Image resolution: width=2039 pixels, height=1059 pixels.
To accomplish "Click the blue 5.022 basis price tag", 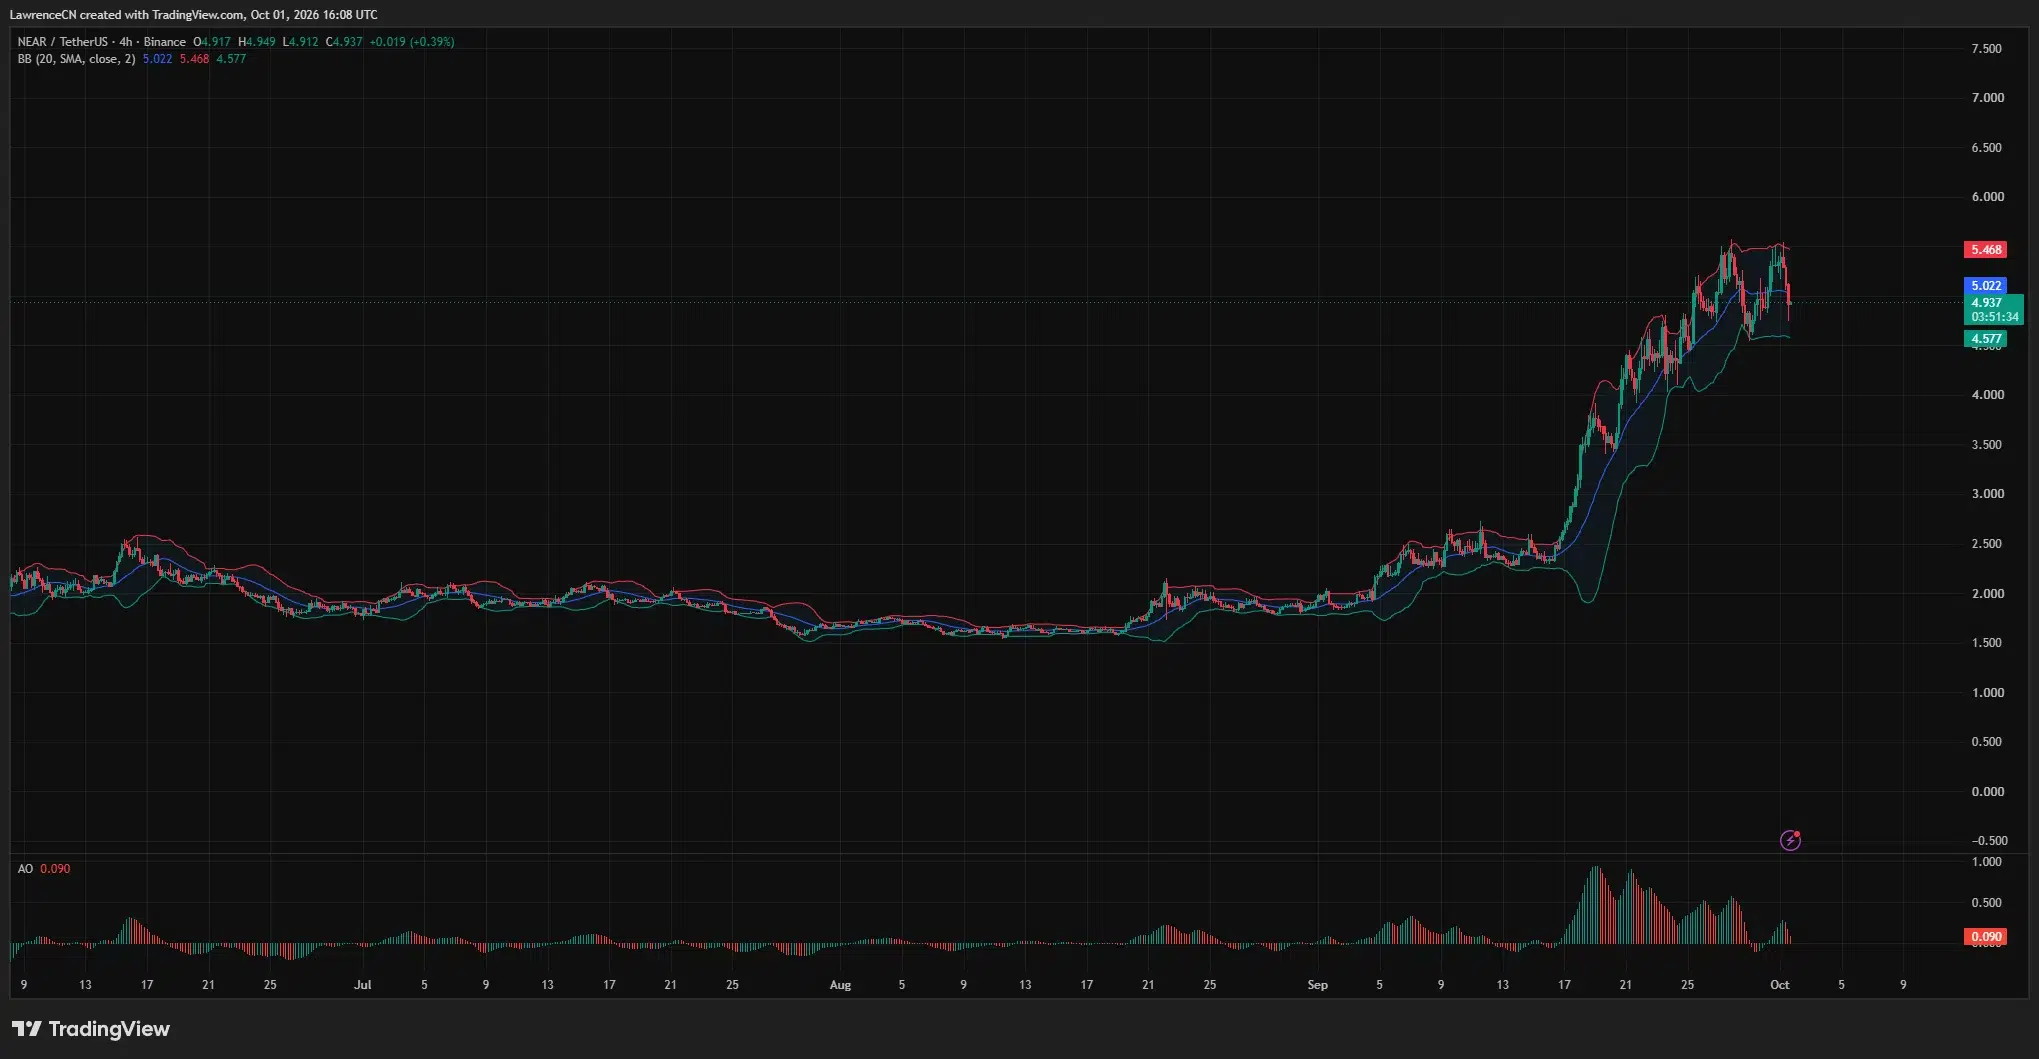I will [1985, 286].
